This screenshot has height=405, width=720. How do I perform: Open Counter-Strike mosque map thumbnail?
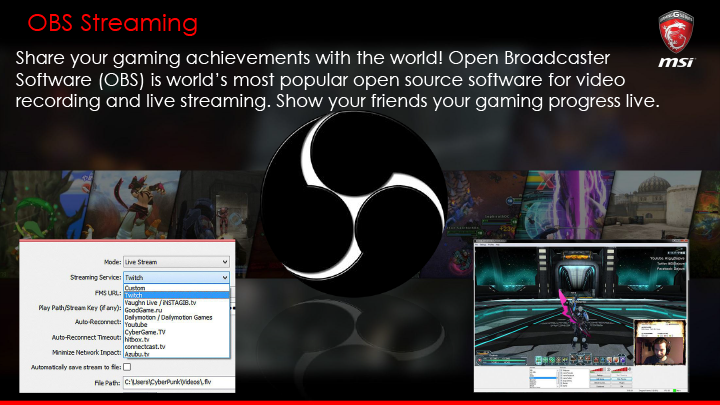click(x=651, y=204)
